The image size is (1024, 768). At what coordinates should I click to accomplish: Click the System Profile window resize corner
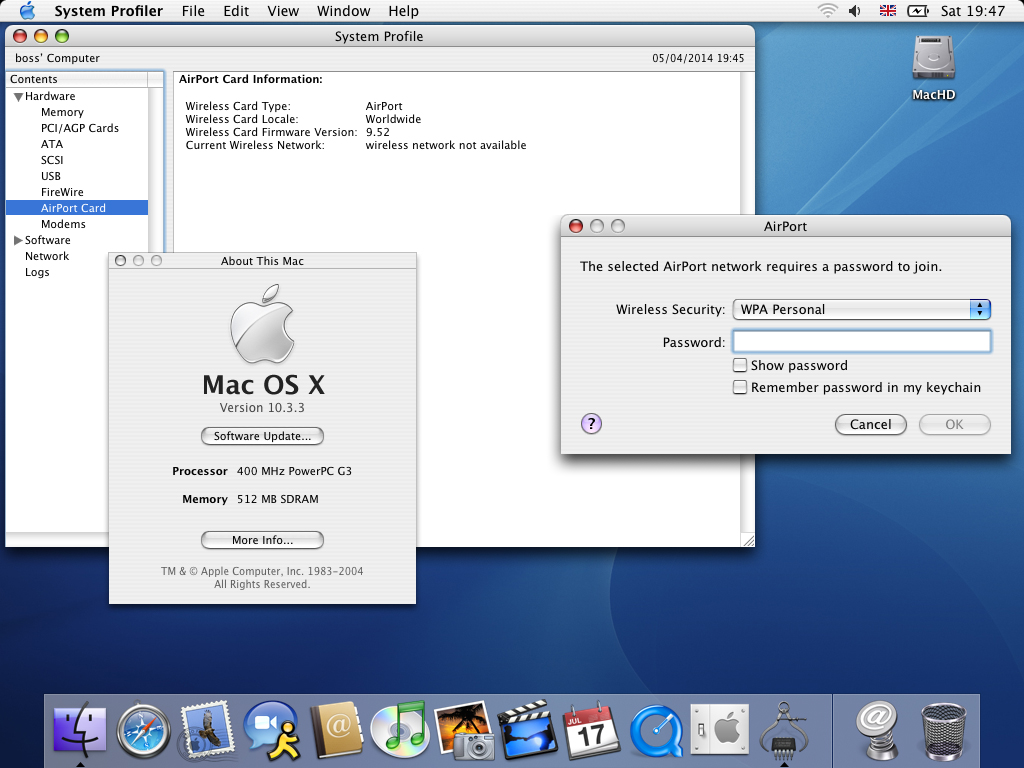(748, 540)
